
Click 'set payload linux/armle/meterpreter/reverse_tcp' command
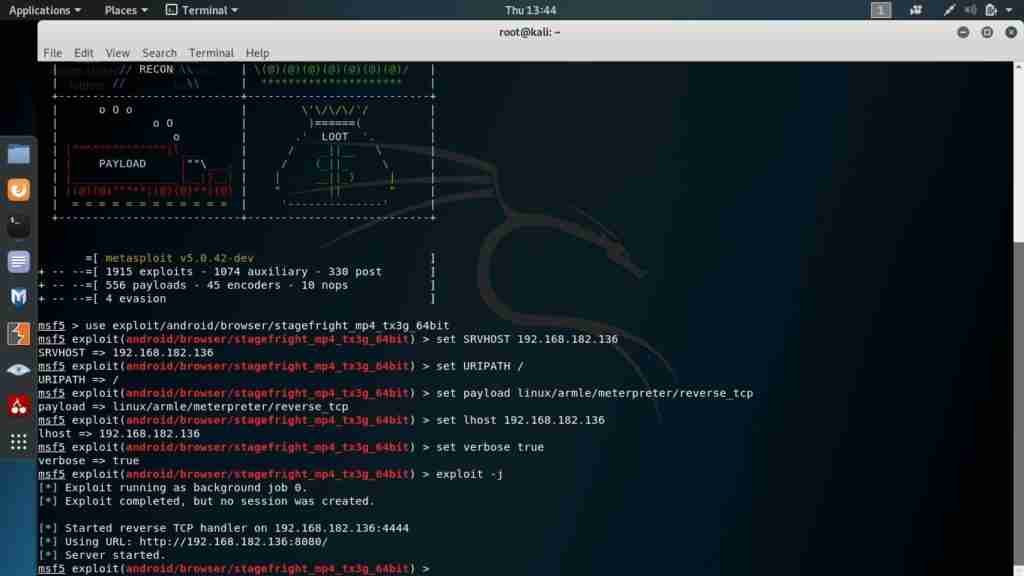point(595,393)
